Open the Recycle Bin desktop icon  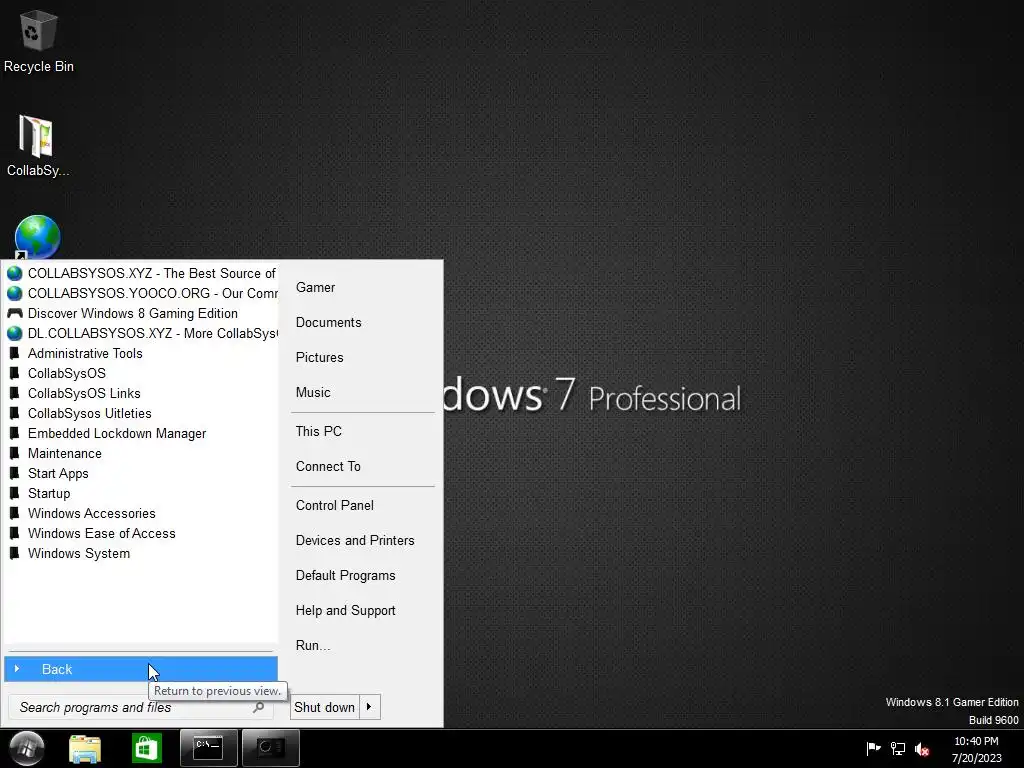click(x=37, y=42)
